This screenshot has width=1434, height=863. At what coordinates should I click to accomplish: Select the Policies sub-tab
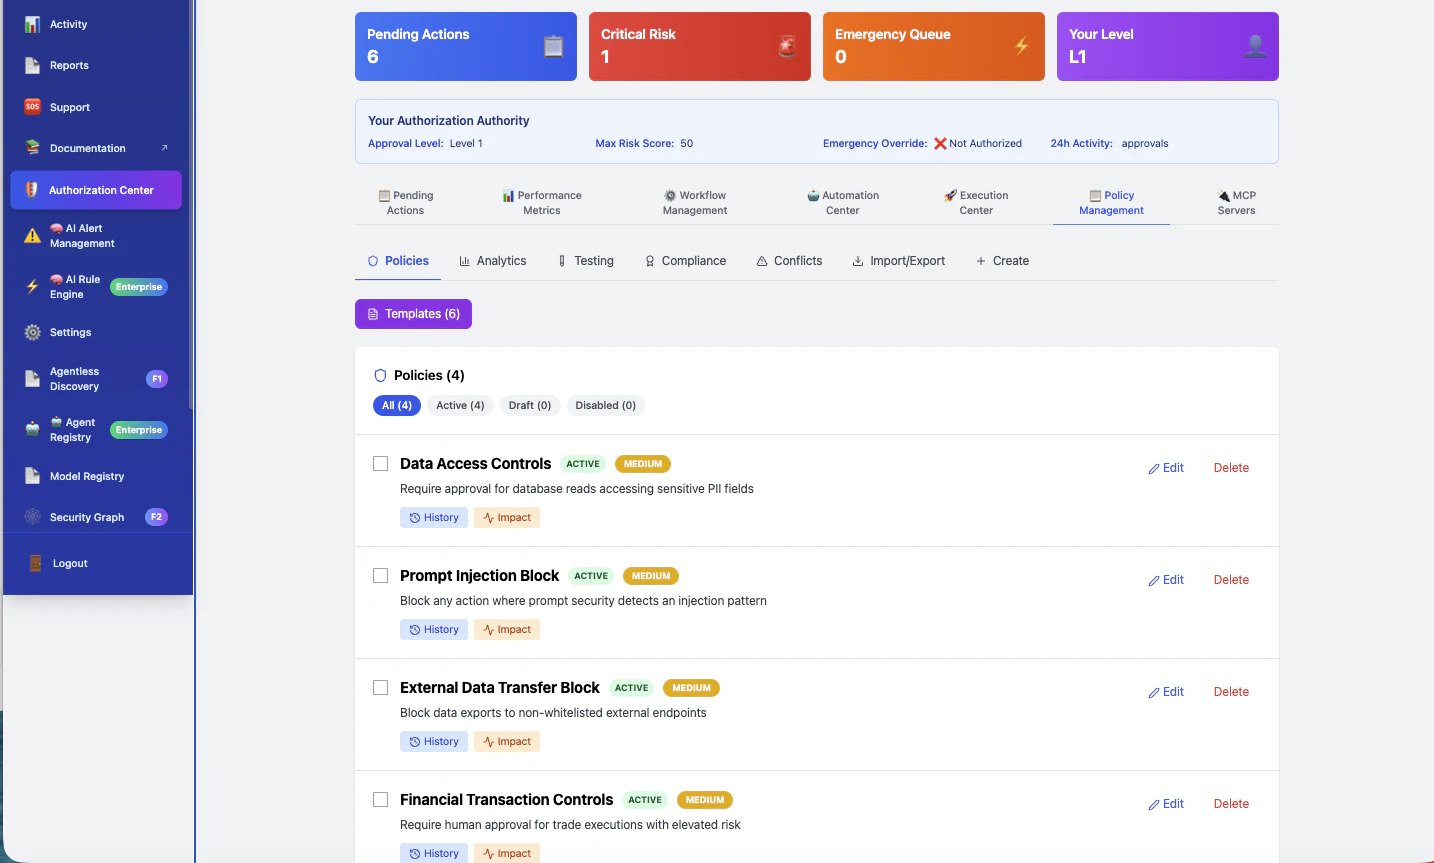pos(398,261)
